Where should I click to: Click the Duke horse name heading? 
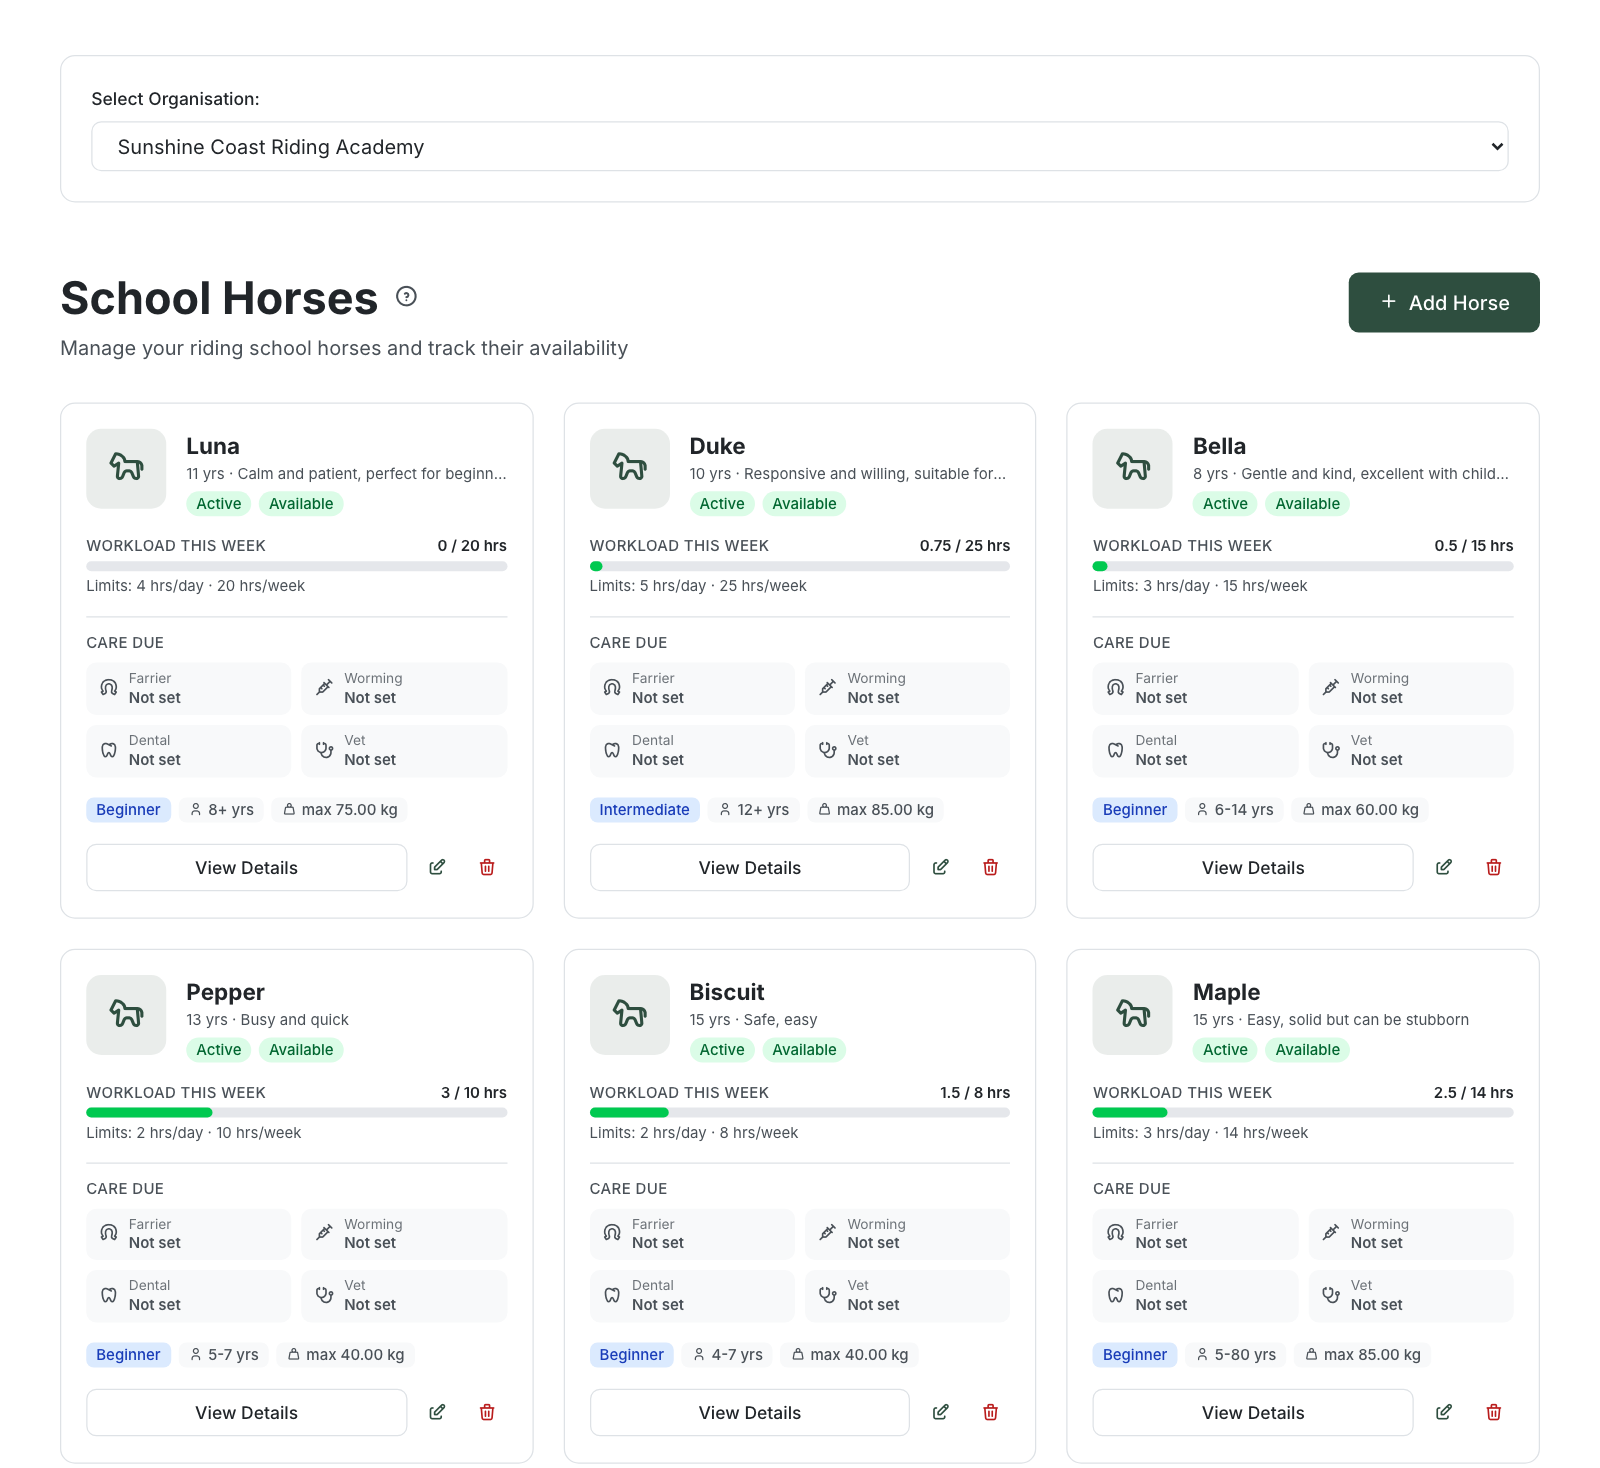(x=717, y=446)
